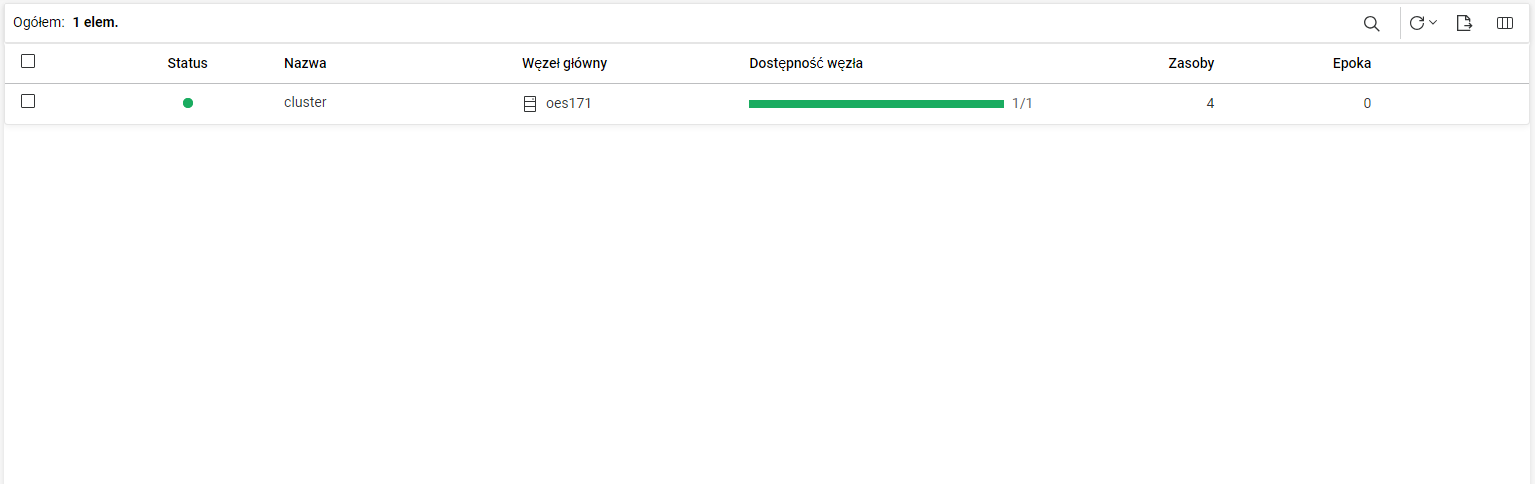Viewport: 1535px width, 484px height.
Task: Open the cluster name entry
Action: [x=305, y=102]
